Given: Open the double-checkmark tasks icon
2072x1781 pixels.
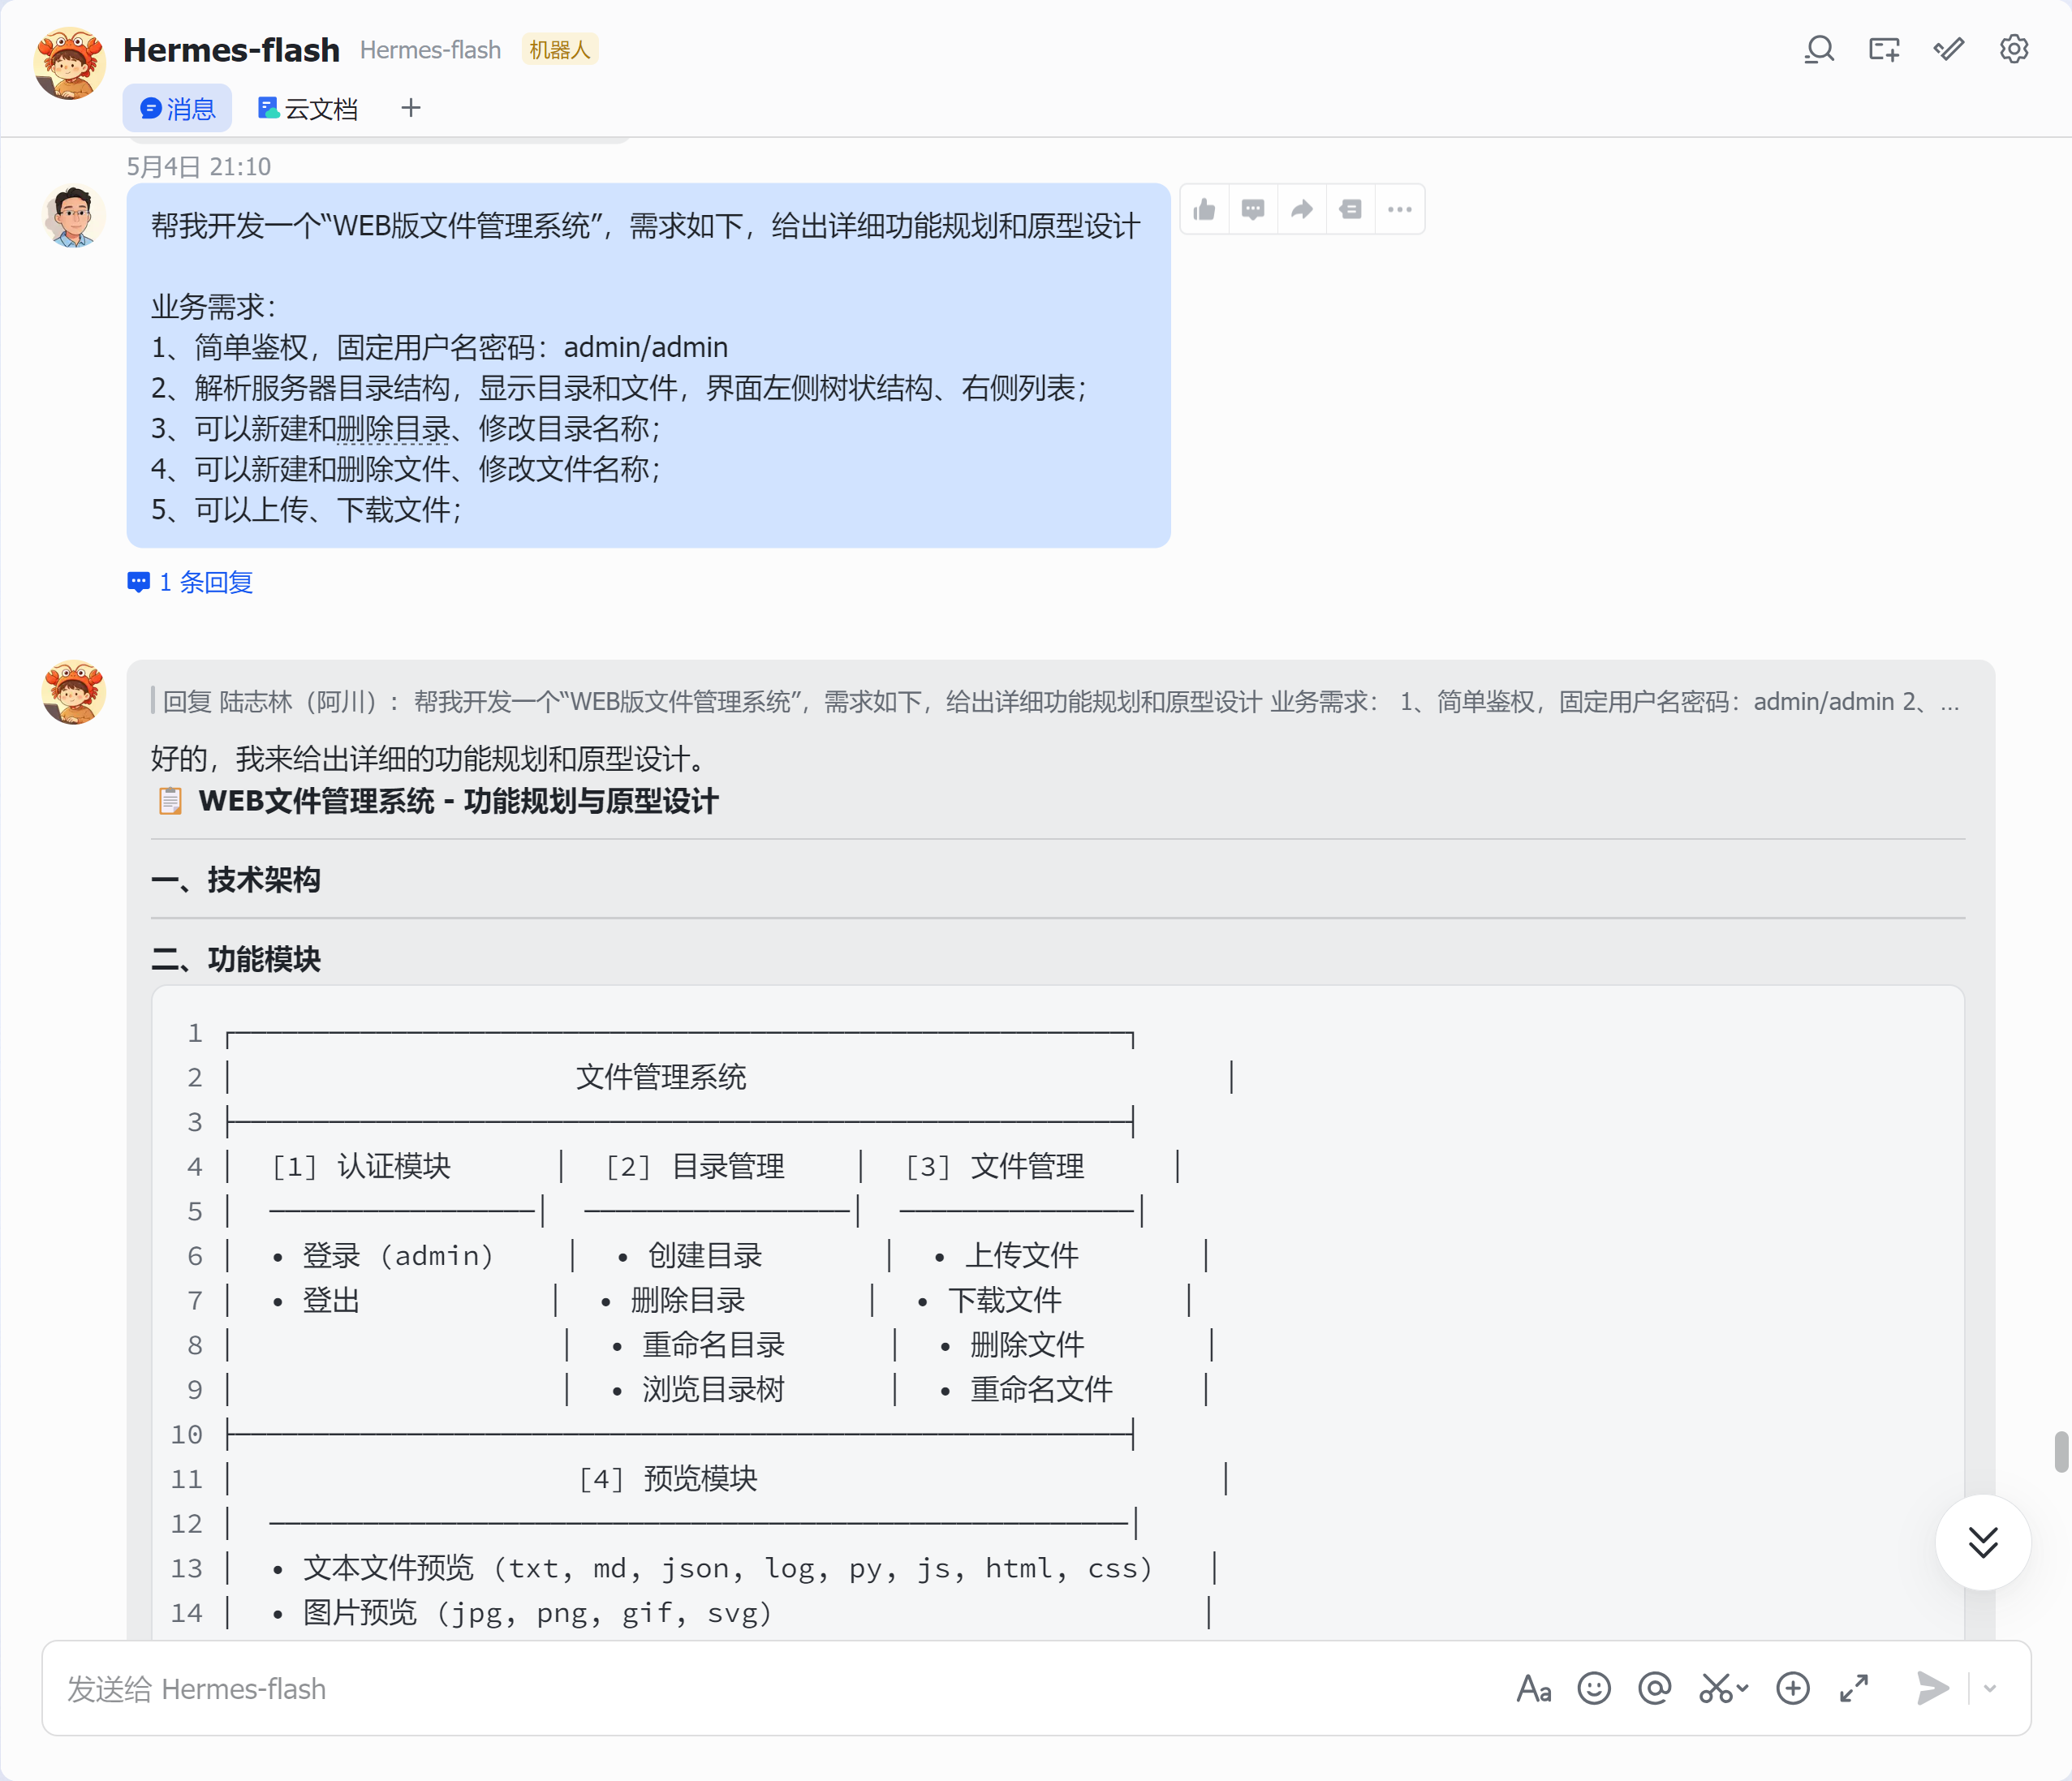Looking at the screenshot, I should click(1949, 49).
